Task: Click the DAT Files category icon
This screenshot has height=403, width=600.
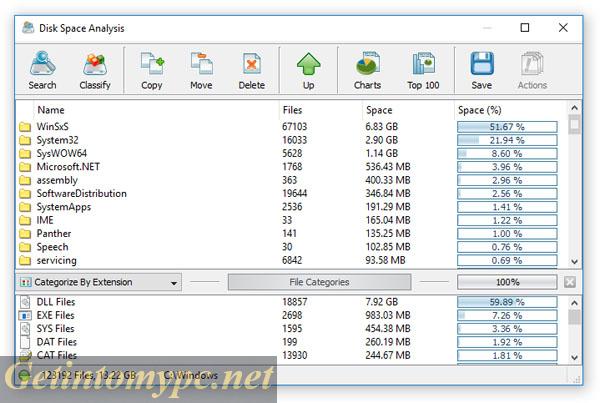Action: coord(25,342)
